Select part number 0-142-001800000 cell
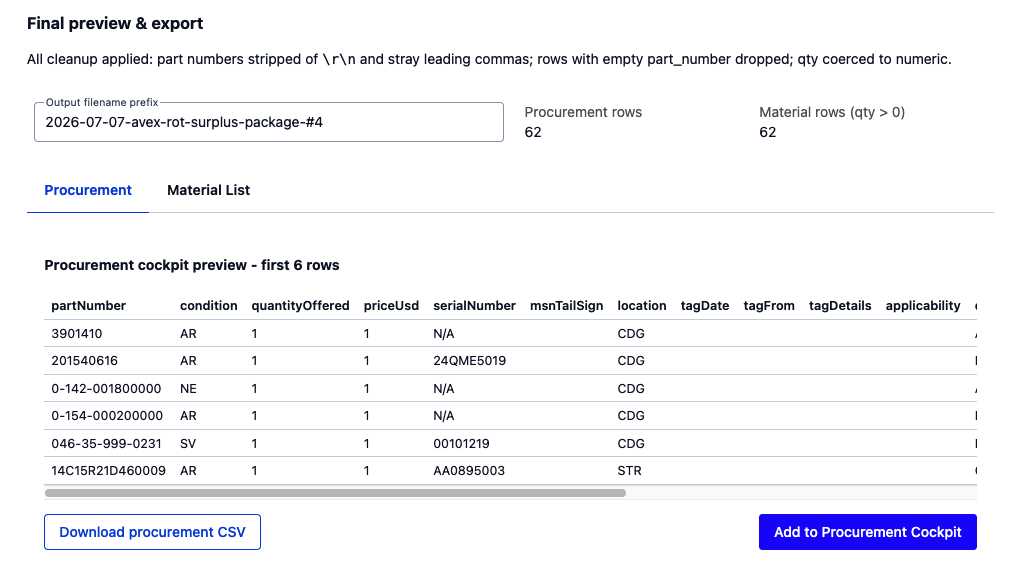The image size is (1021, 578). (x=106, y=389)
